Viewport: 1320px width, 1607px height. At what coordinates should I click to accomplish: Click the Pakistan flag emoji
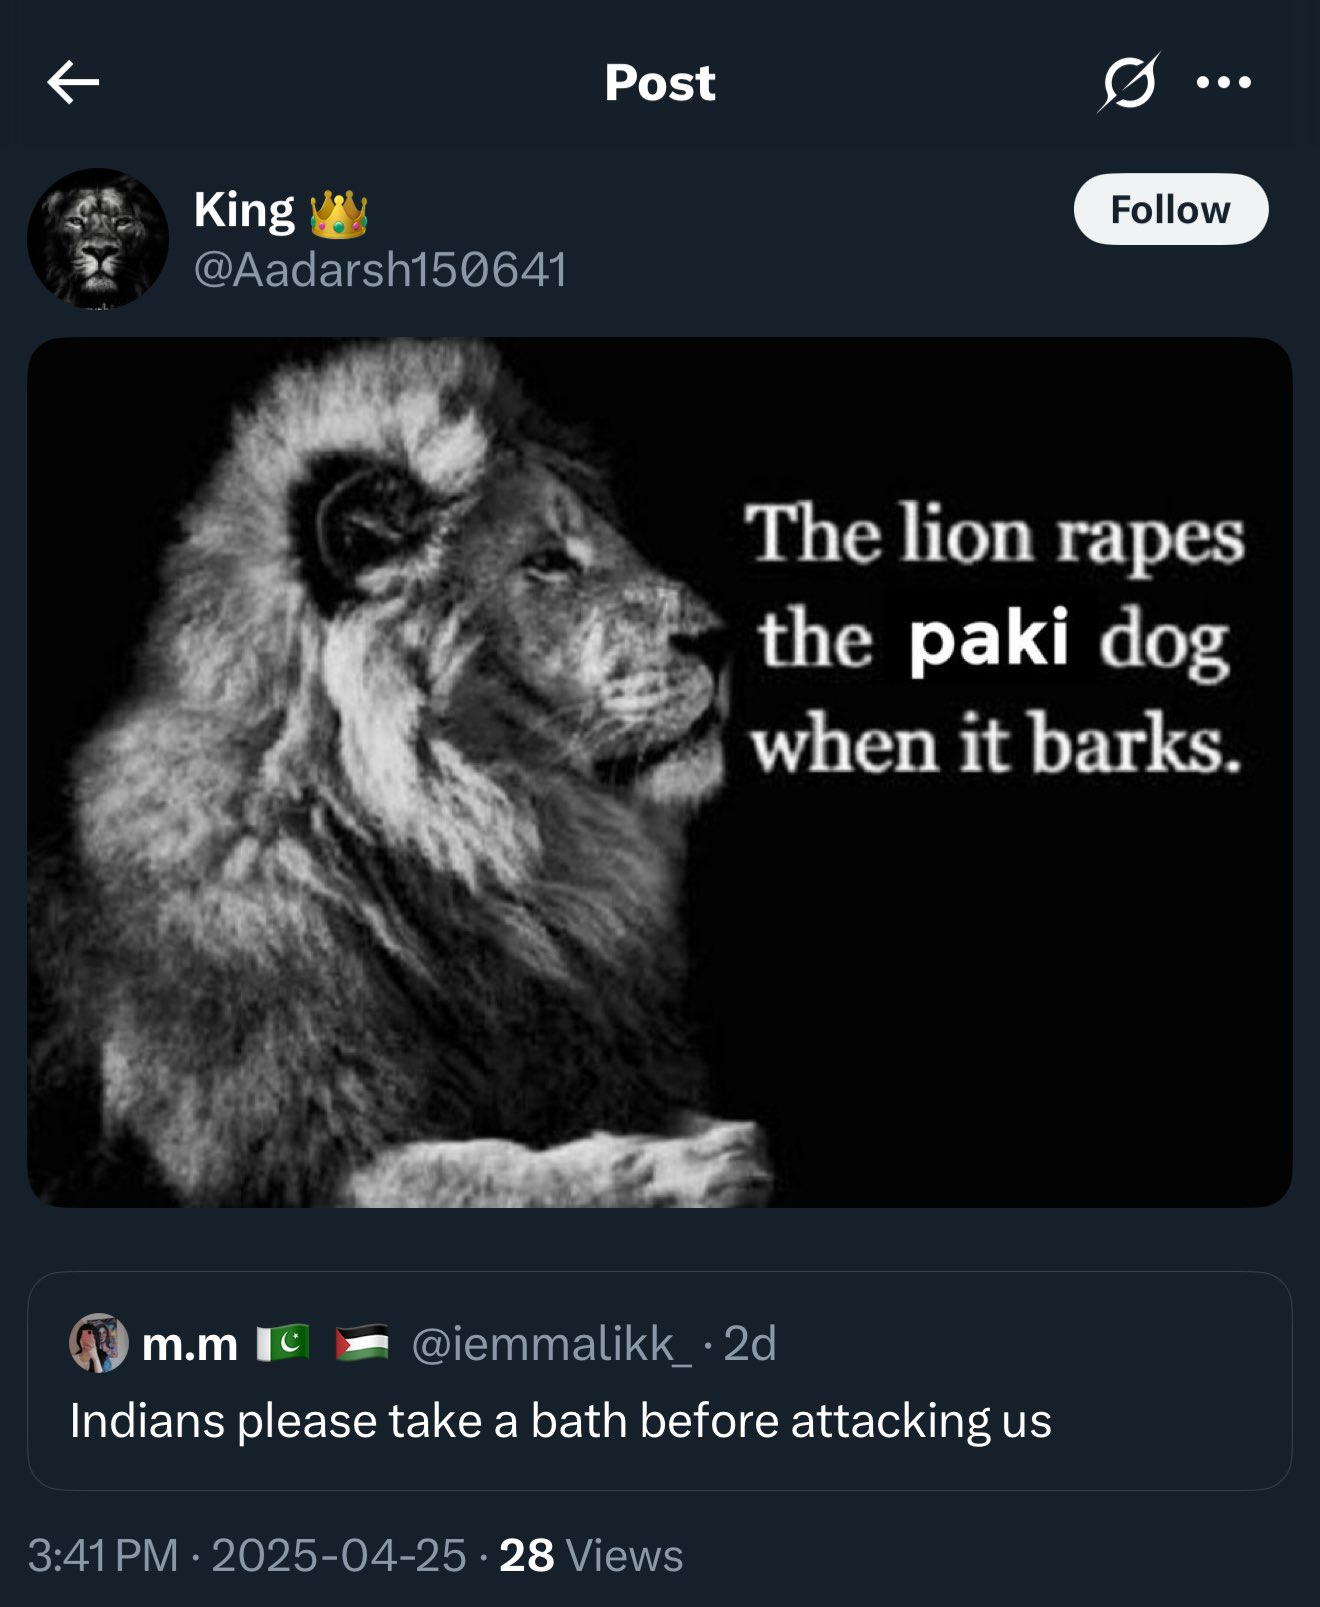[284, 1344]
